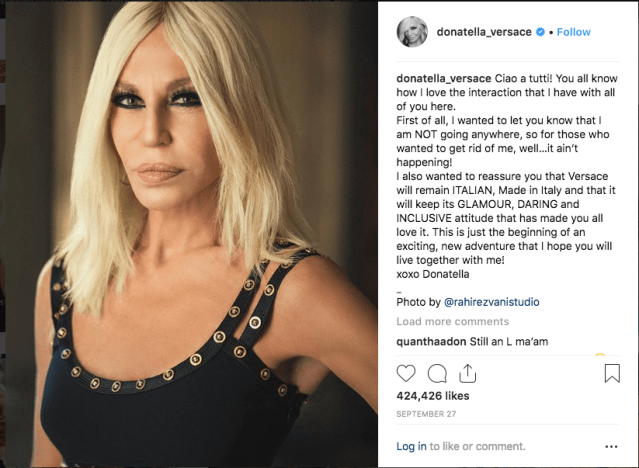The height and width of the screenshot is (468, 639).
Task: Share the post using upload arrow icon
Action: pos(467,373)
